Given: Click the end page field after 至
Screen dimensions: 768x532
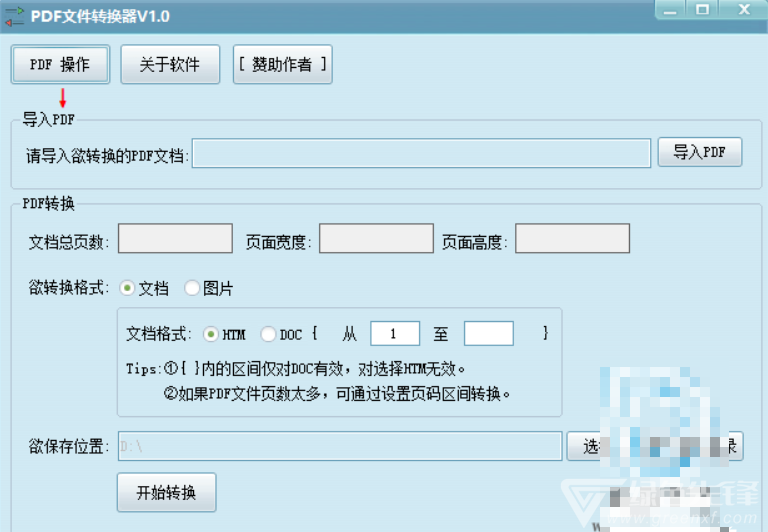Looking at the screenshot, I should click(x=488, y=334).
